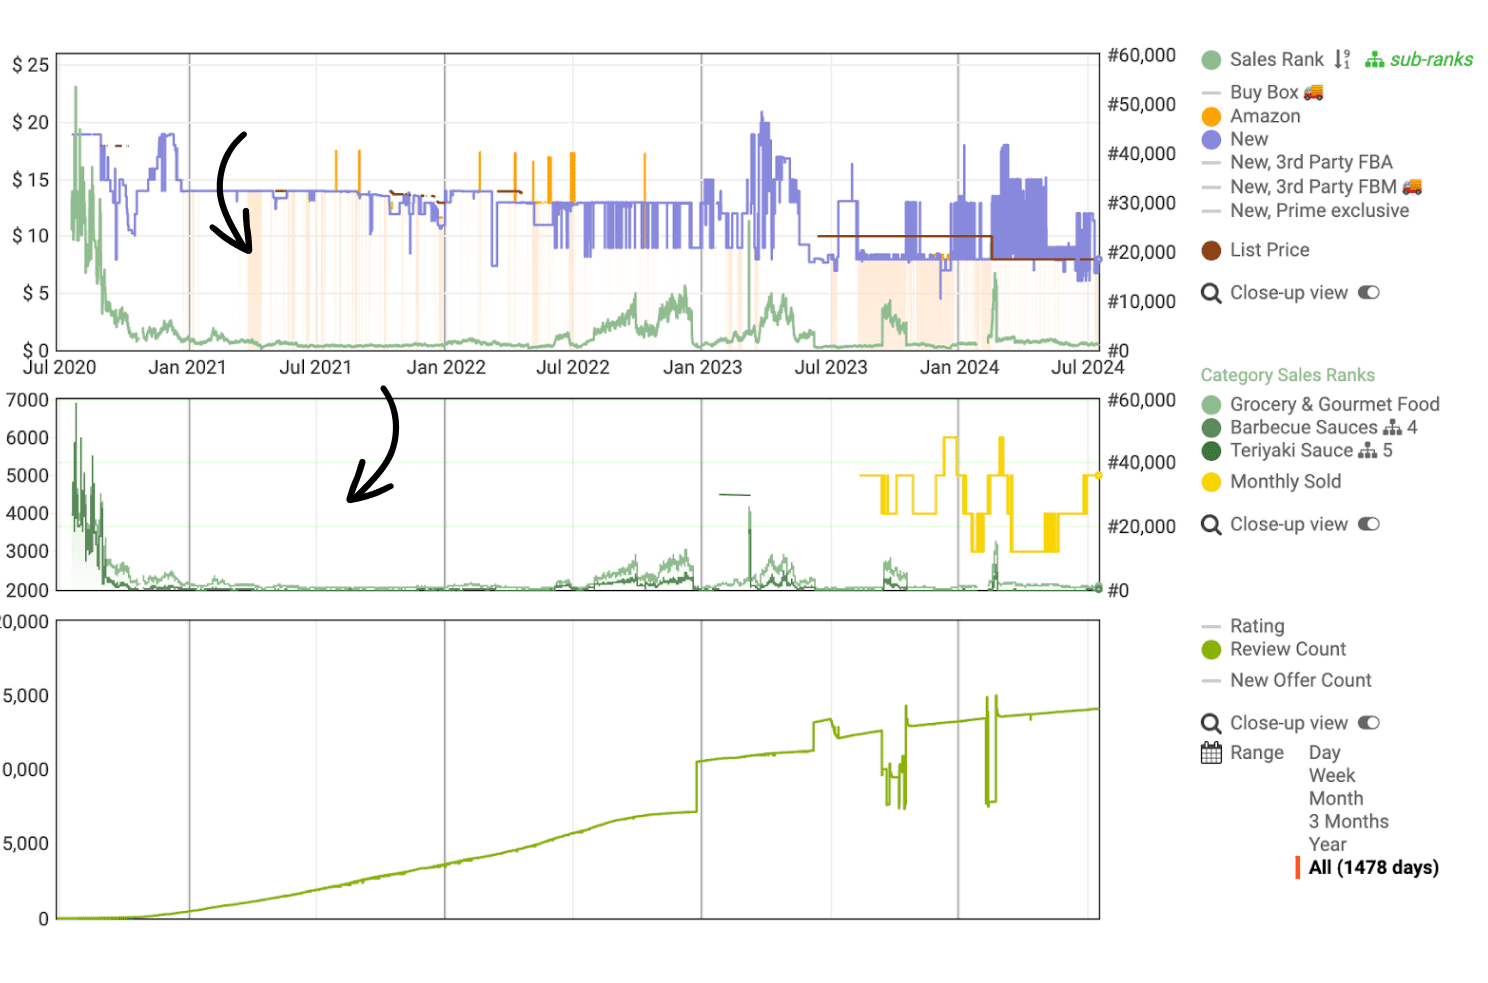The image size is (1488, 983).
Task: Click the hierarchy icon next to Barbecue Sauces
Action: pyautogui.click(x=1392, y=428)
